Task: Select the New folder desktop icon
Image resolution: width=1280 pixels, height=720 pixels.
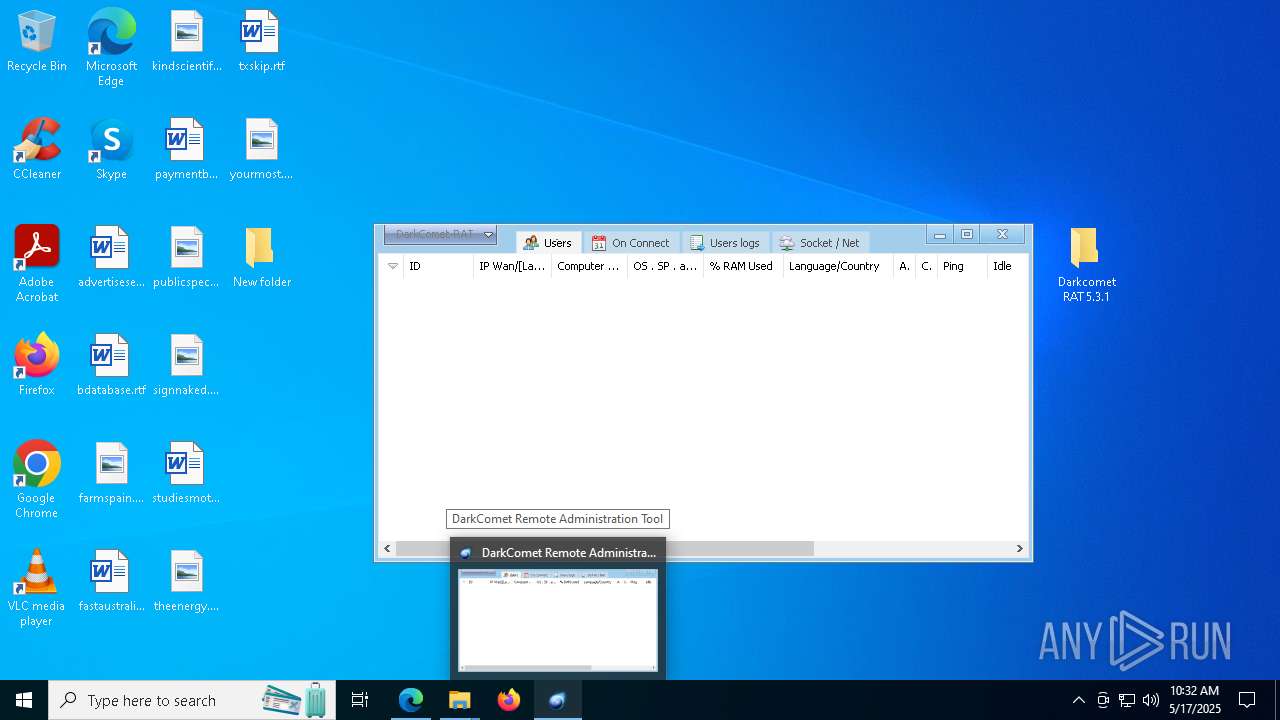Action: click(261, 258)
